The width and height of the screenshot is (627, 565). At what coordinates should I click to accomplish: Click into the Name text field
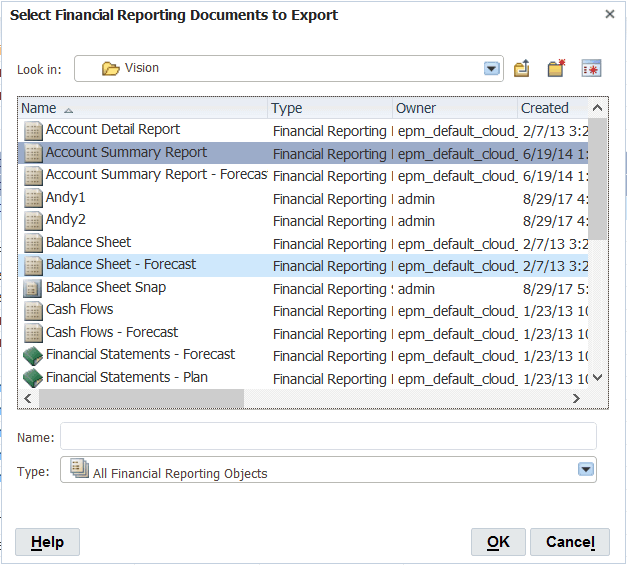(328, 437)
